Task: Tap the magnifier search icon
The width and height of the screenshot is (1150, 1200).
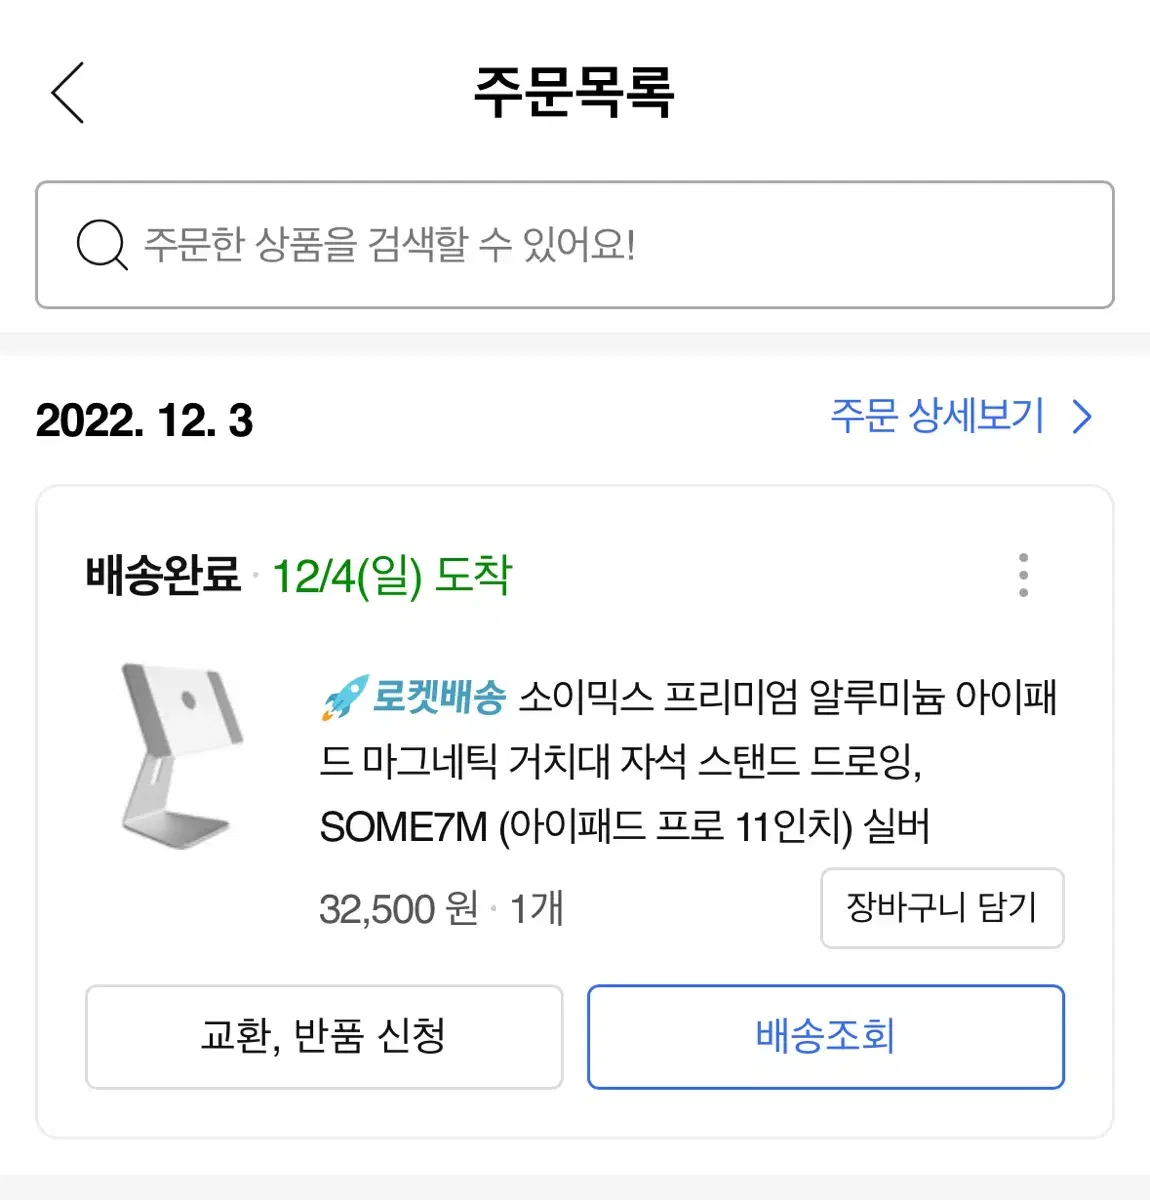Action: (102, 245)
